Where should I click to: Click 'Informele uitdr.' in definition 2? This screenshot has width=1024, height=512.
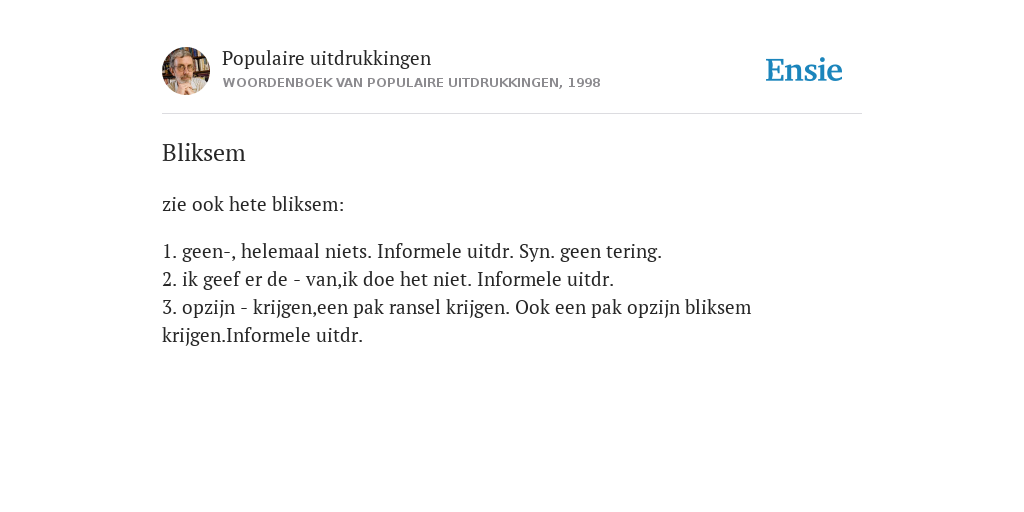click(x=546, y=280)
